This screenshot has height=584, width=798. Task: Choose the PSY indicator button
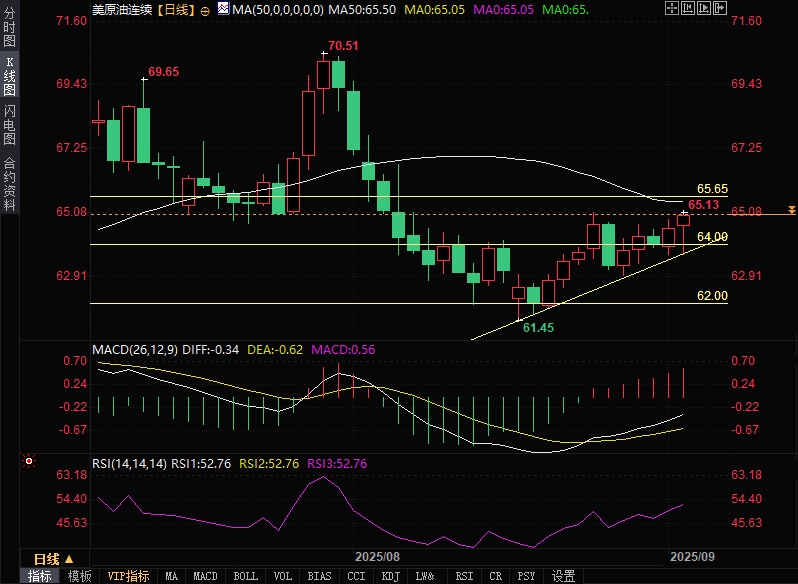[526, 576]
